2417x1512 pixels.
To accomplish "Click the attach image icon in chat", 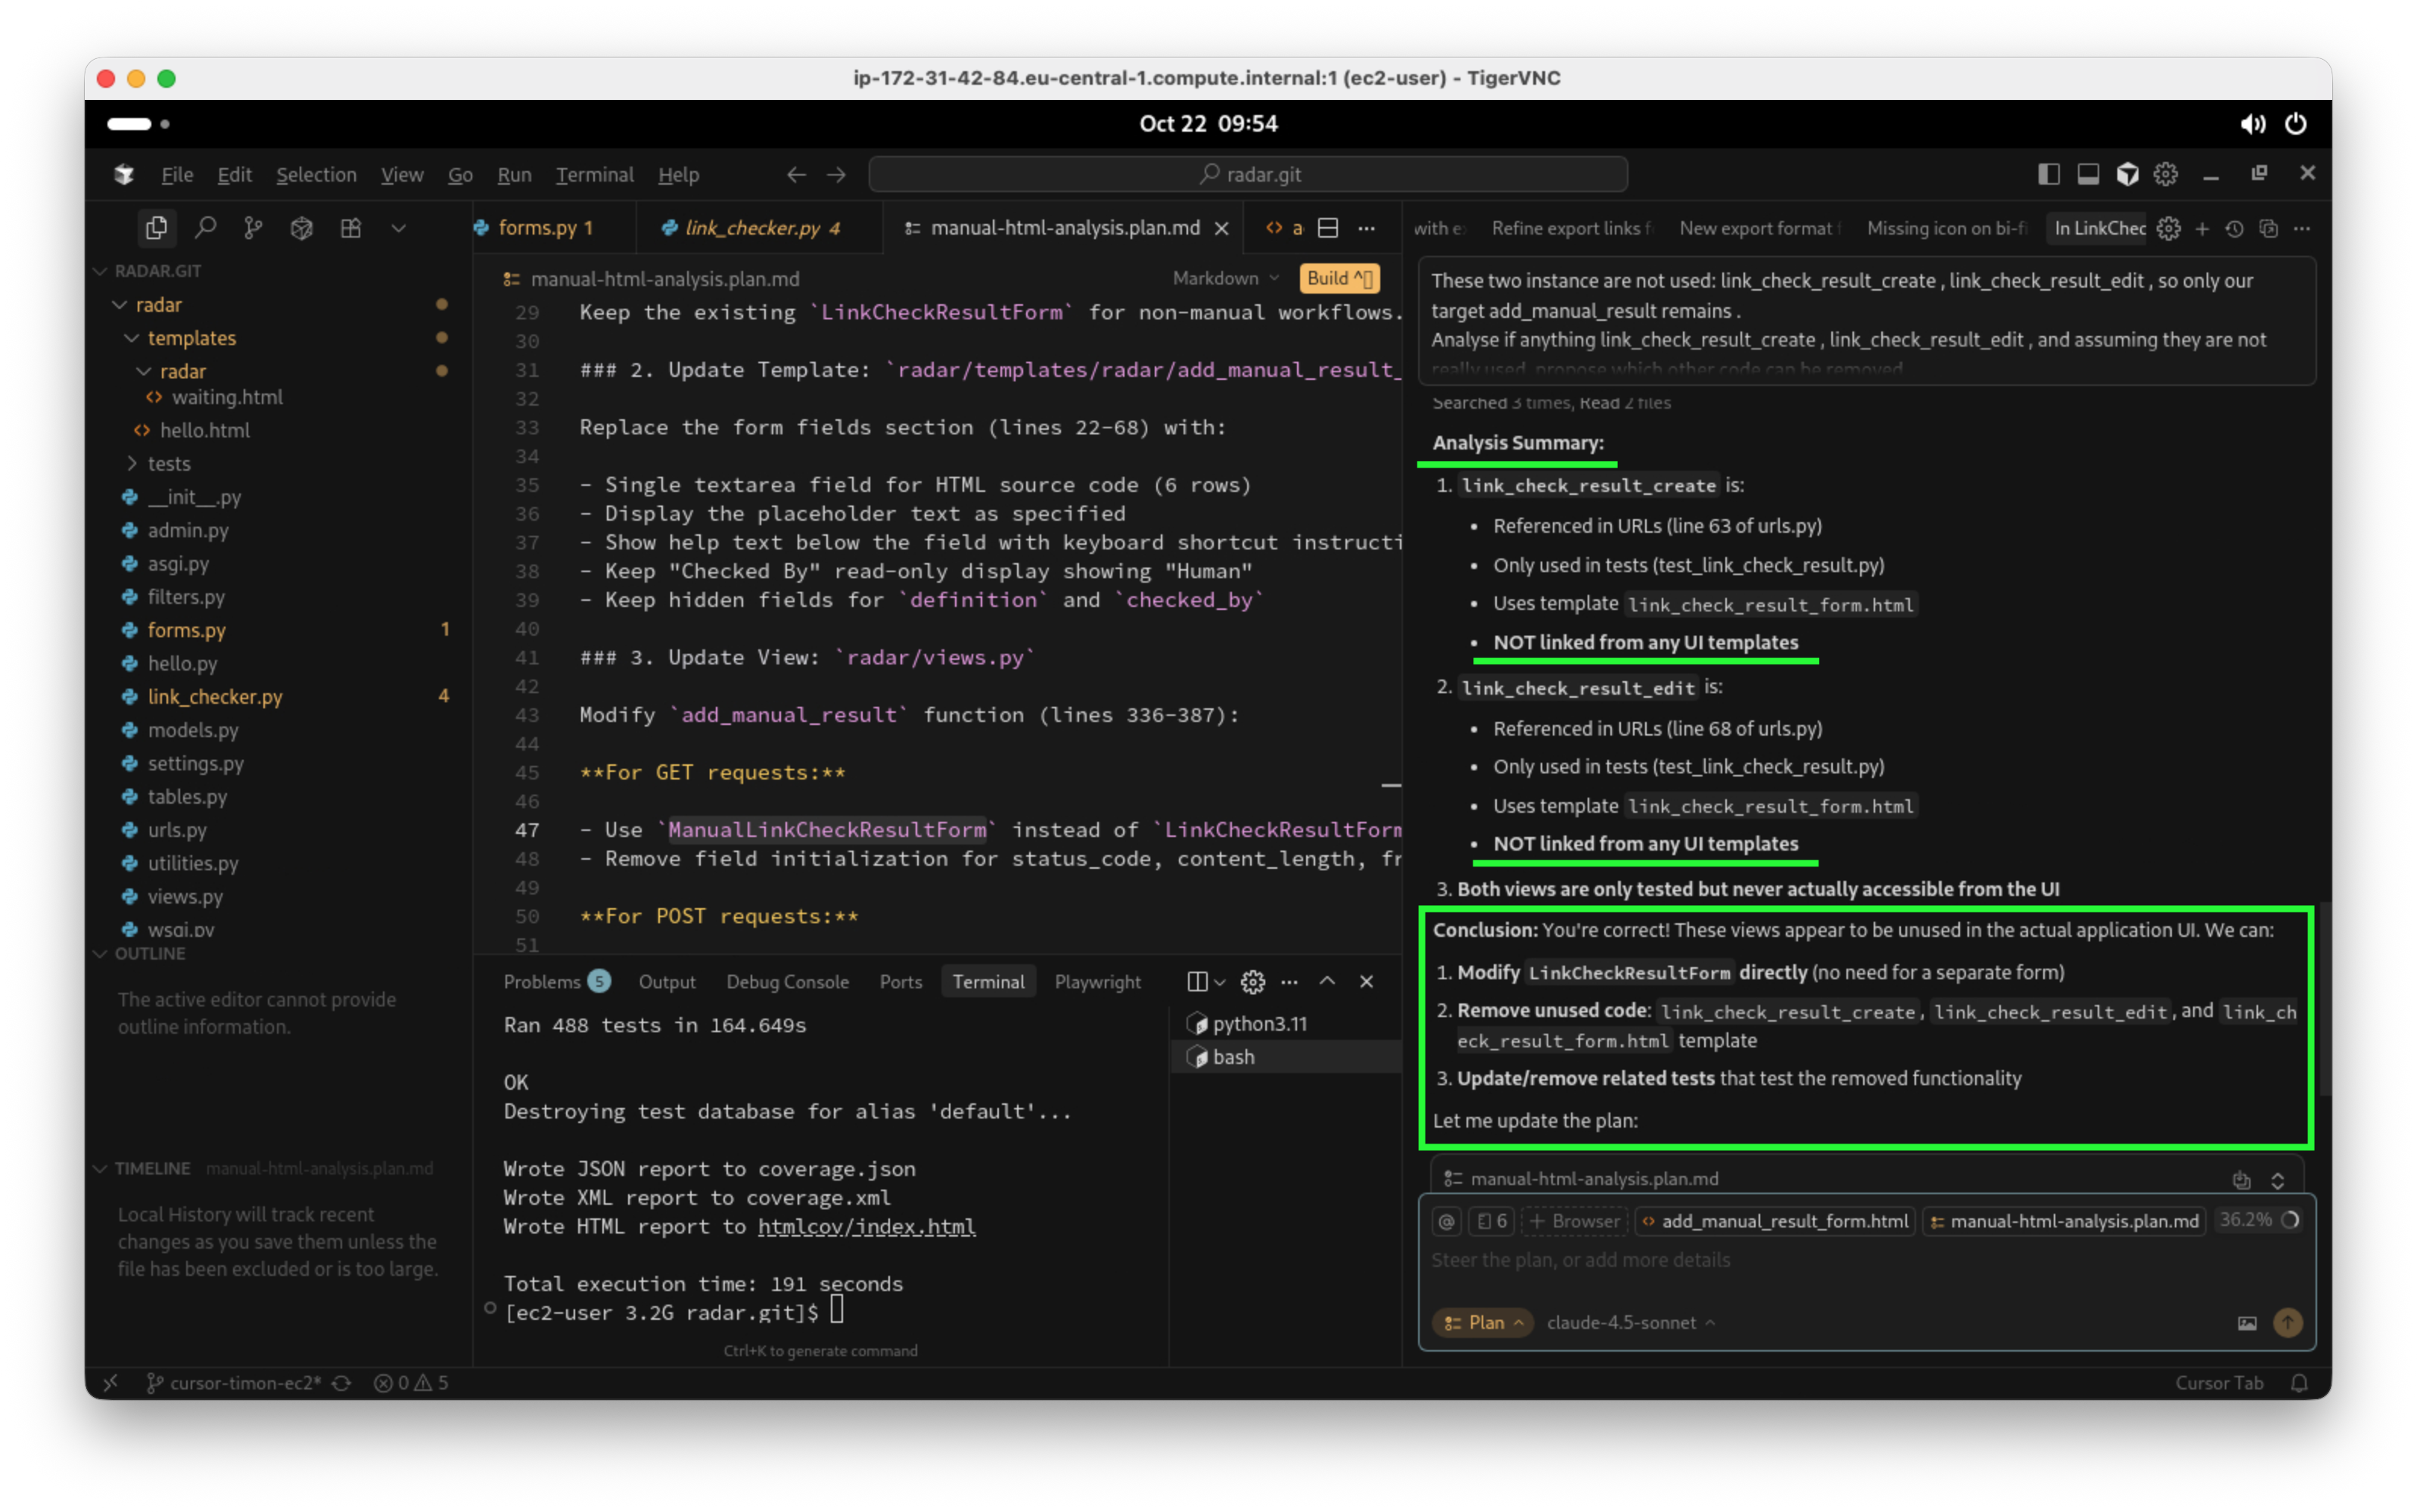I will pyautogui.click(x=2246, y=1323).
